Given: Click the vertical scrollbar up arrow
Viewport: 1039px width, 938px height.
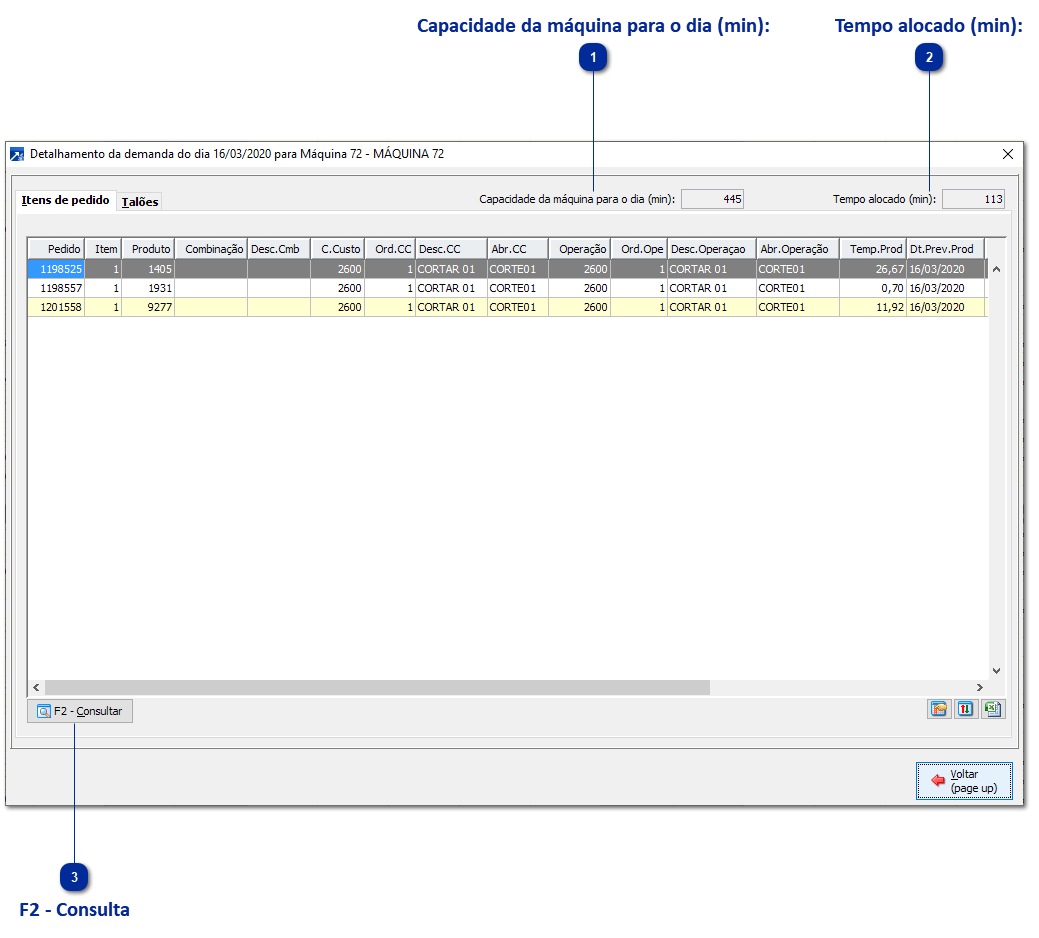Looking at the screenshot, I should [996, 270].
